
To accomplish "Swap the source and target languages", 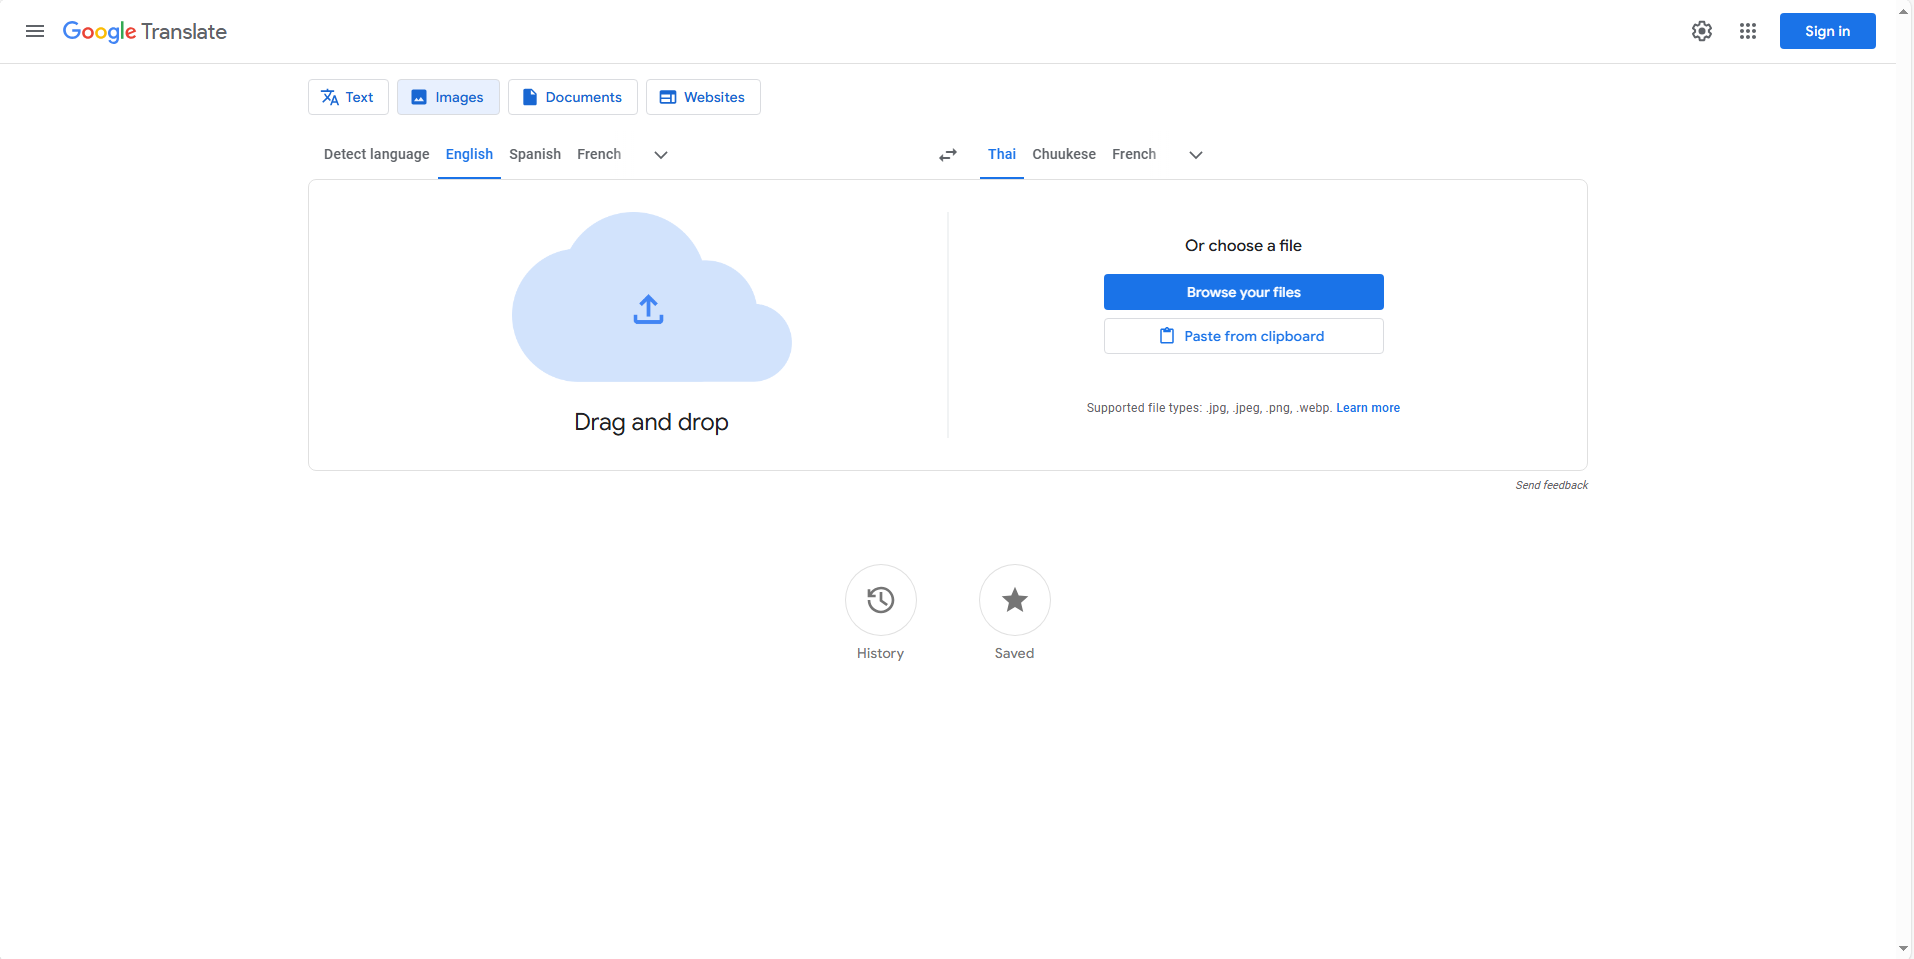I will point(946,154).
